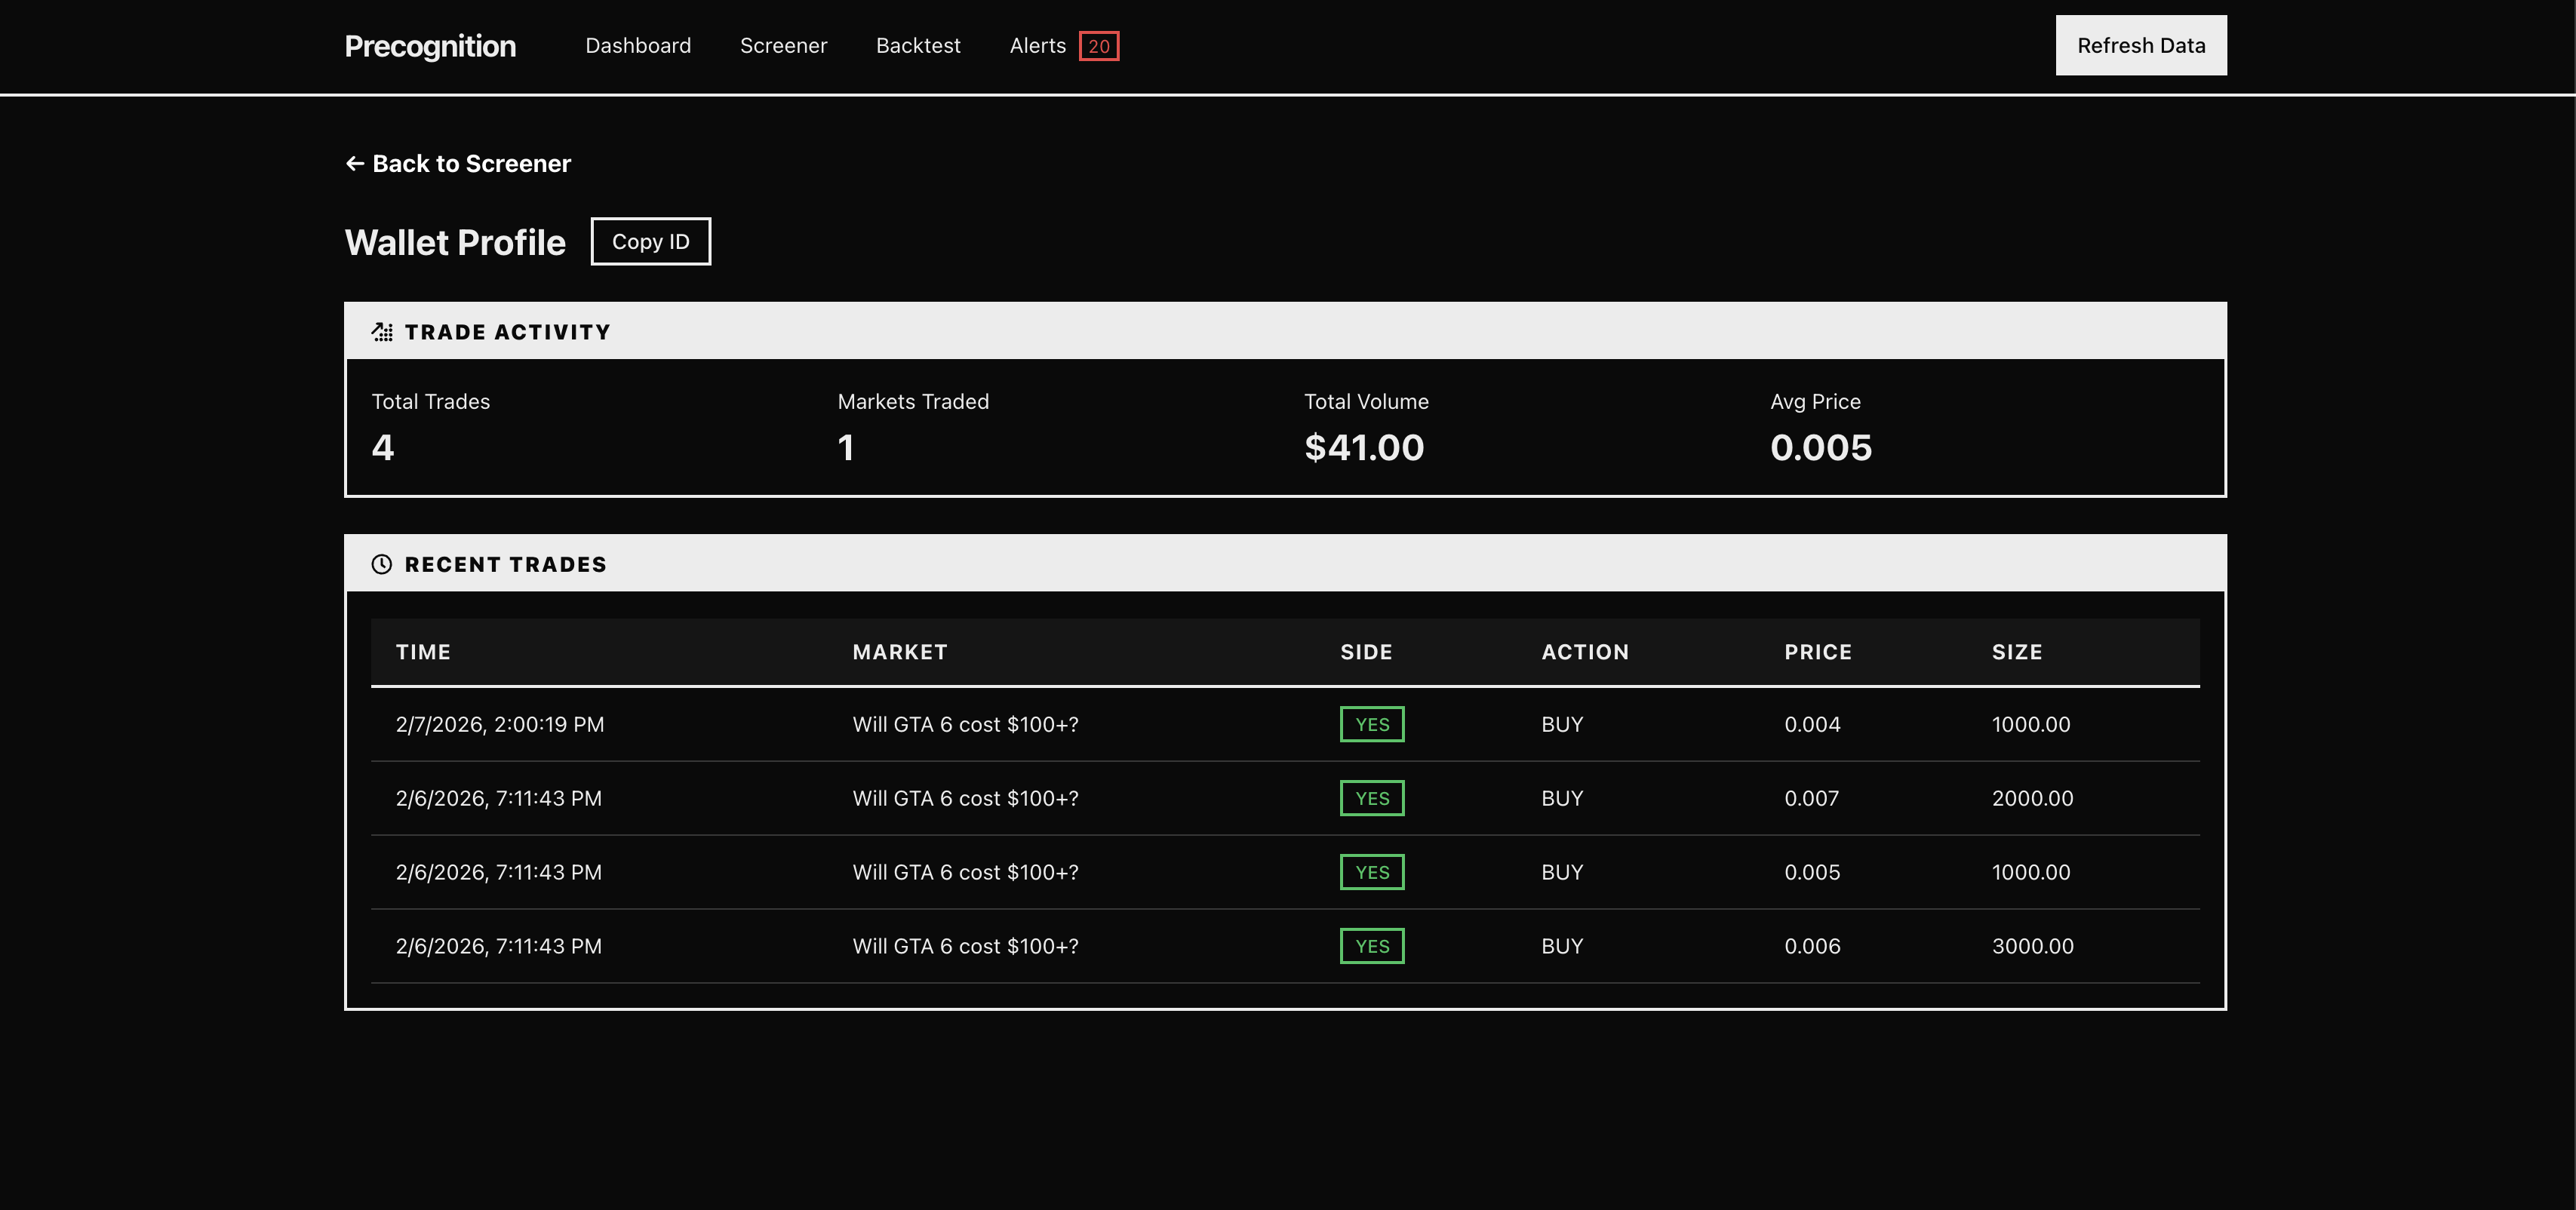Viewport: 2576px width, 1210px height.
Task: Open the Alerts badge showing 20
Action: 1098,46
